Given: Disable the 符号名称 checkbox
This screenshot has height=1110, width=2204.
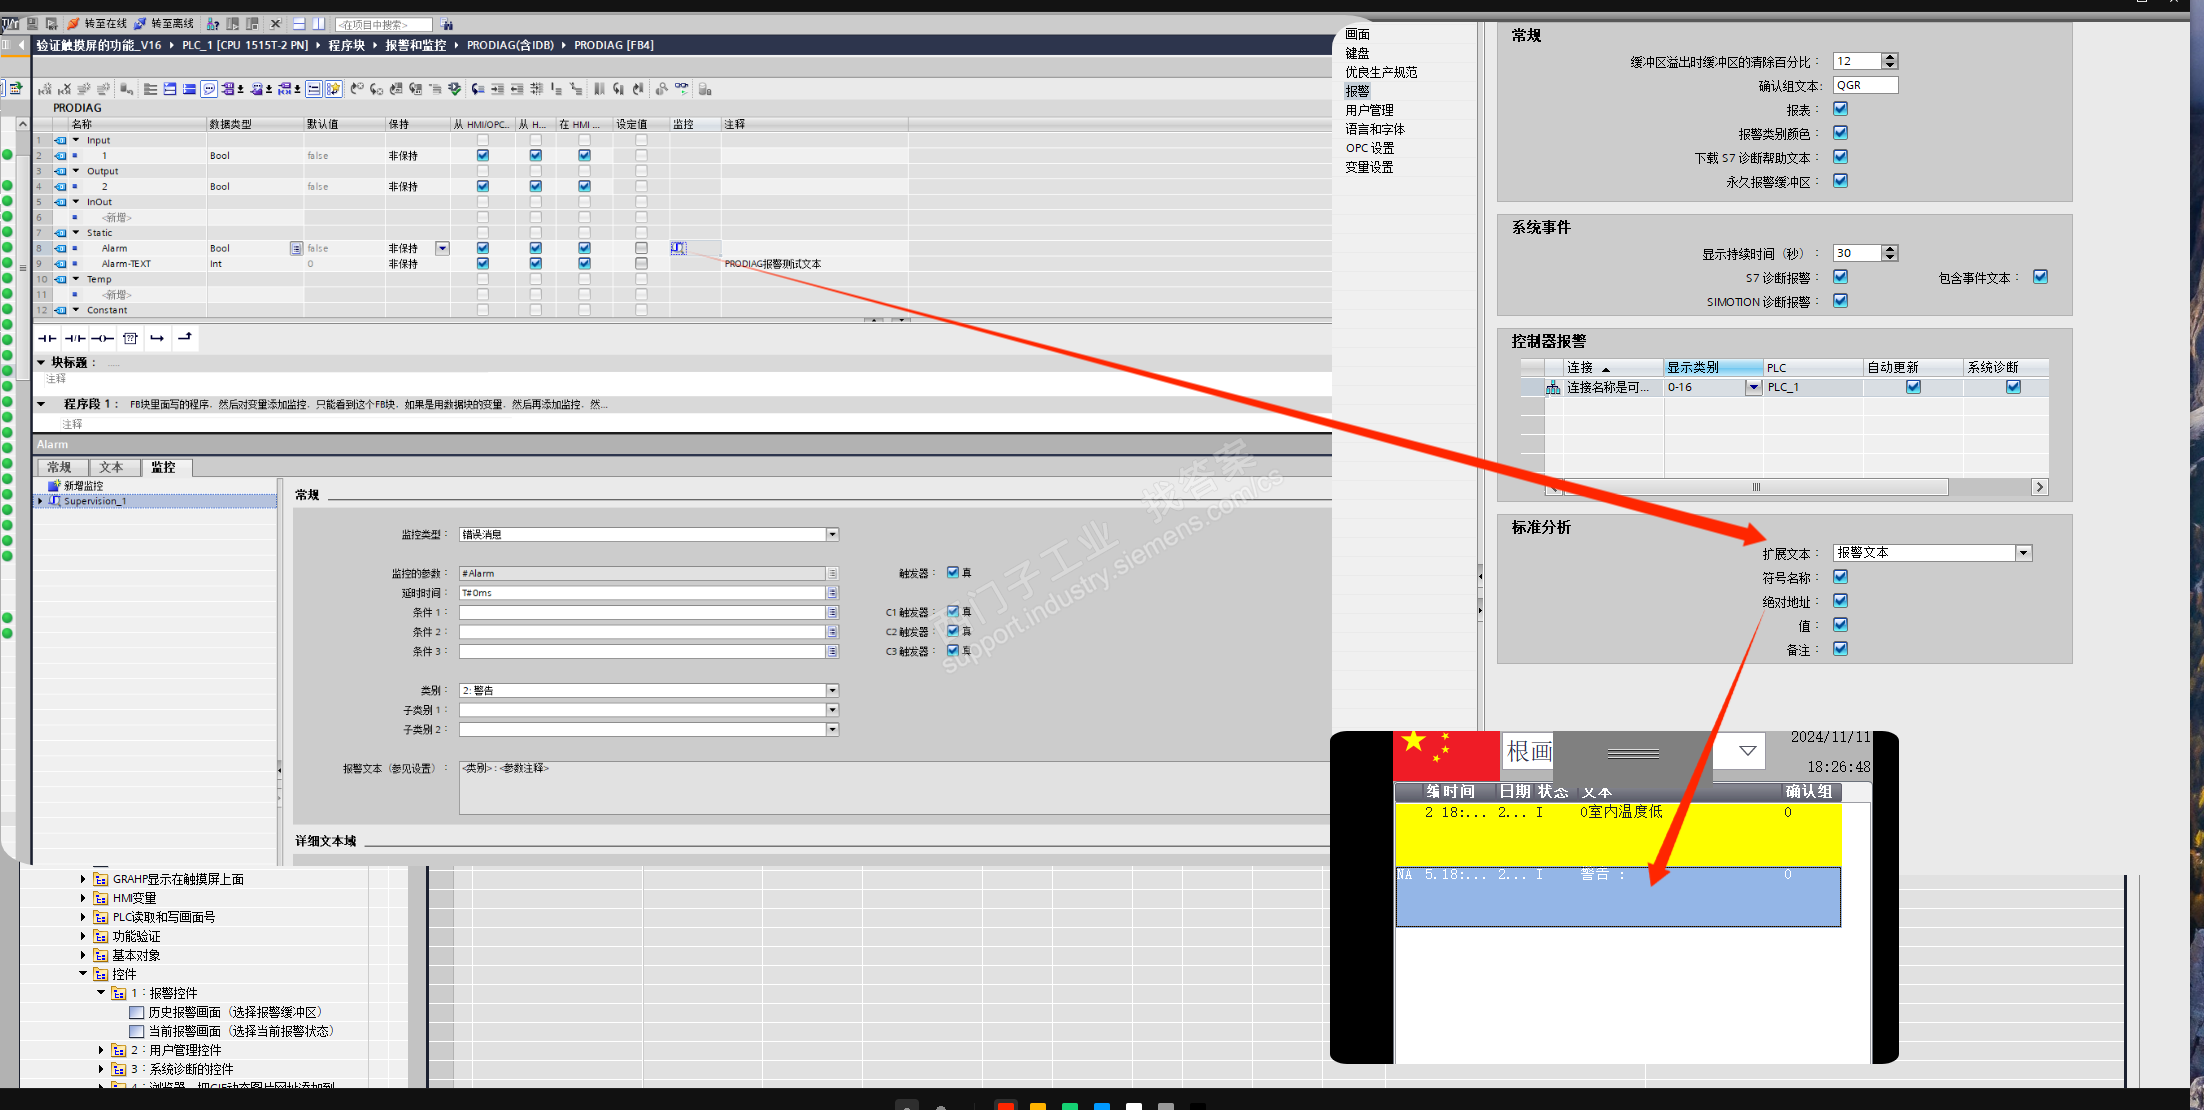Looking at the screenshot, I should (1840, 577).
